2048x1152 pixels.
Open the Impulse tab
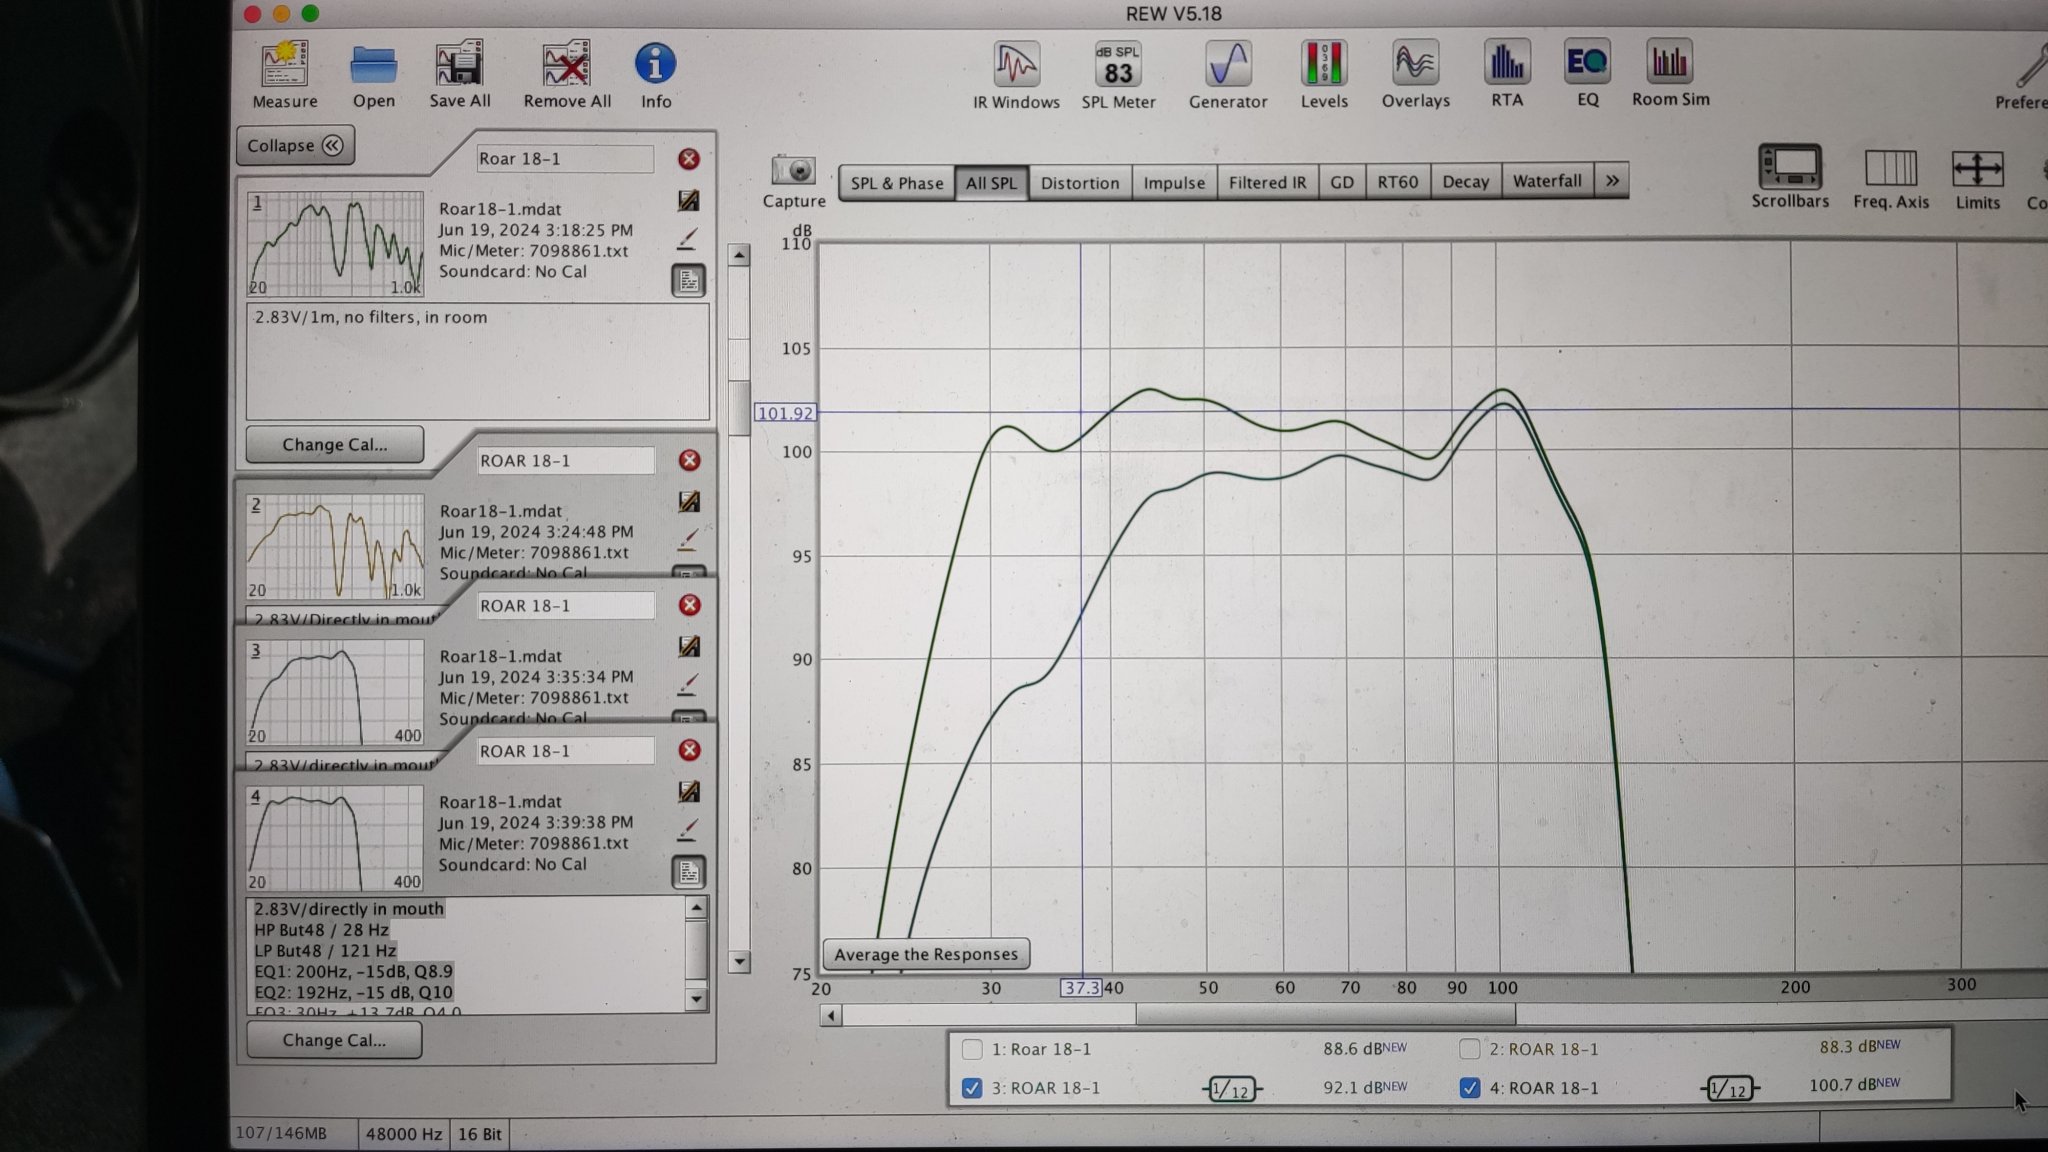pyautogui.click(x=1174, y=183)
